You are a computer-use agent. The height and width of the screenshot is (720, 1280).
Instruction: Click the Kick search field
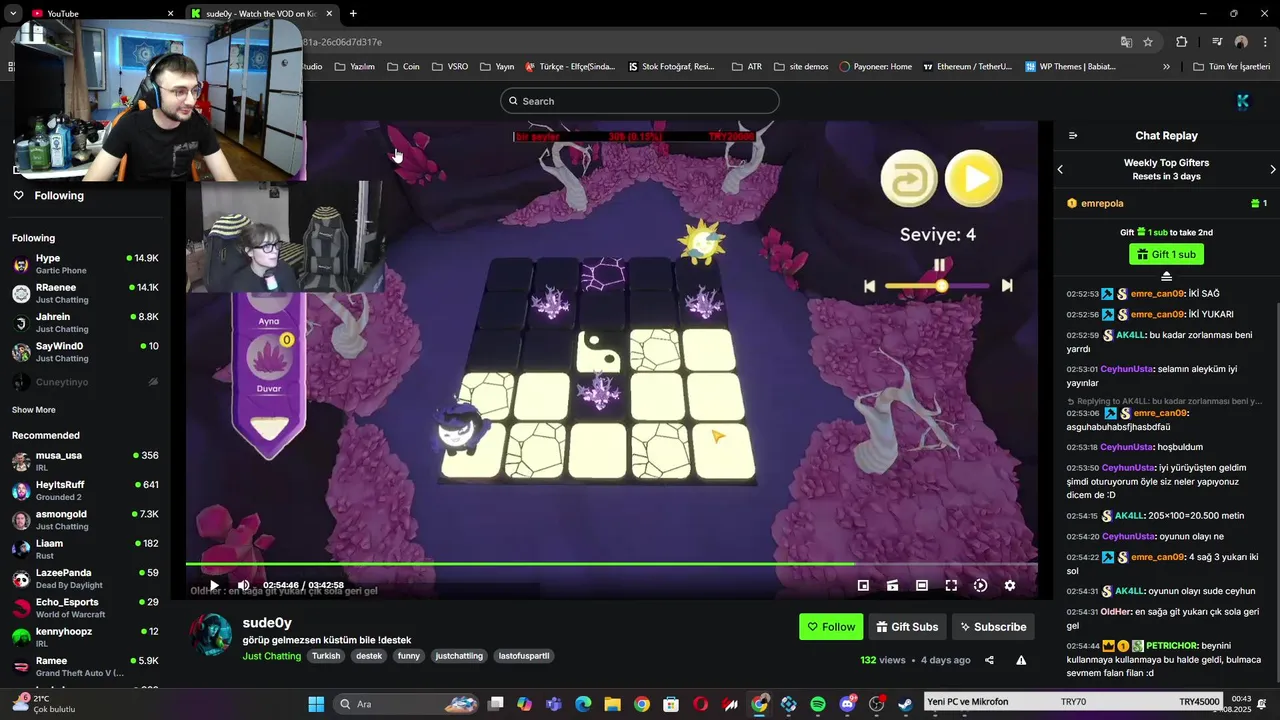640,101
